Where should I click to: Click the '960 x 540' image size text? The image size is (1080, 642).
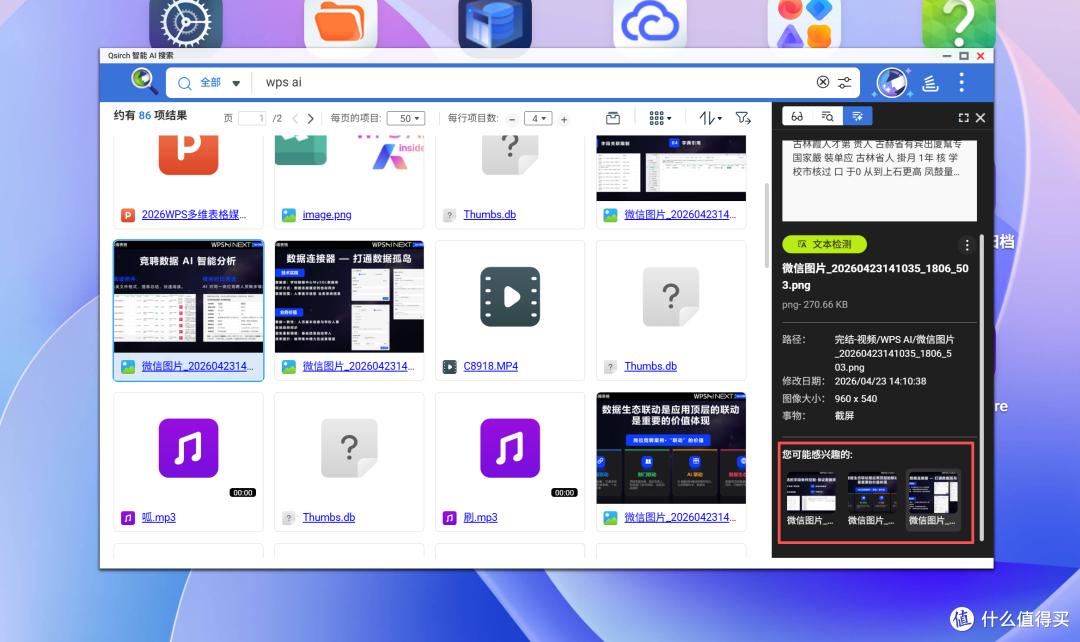pyautogui.click(x=855, y=399)
